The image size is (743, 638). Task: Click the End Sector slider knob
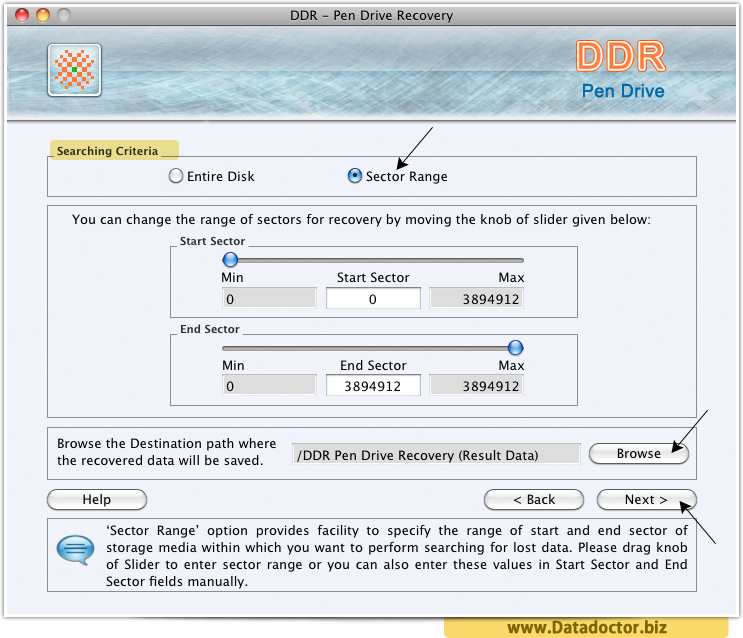(516, 348)
